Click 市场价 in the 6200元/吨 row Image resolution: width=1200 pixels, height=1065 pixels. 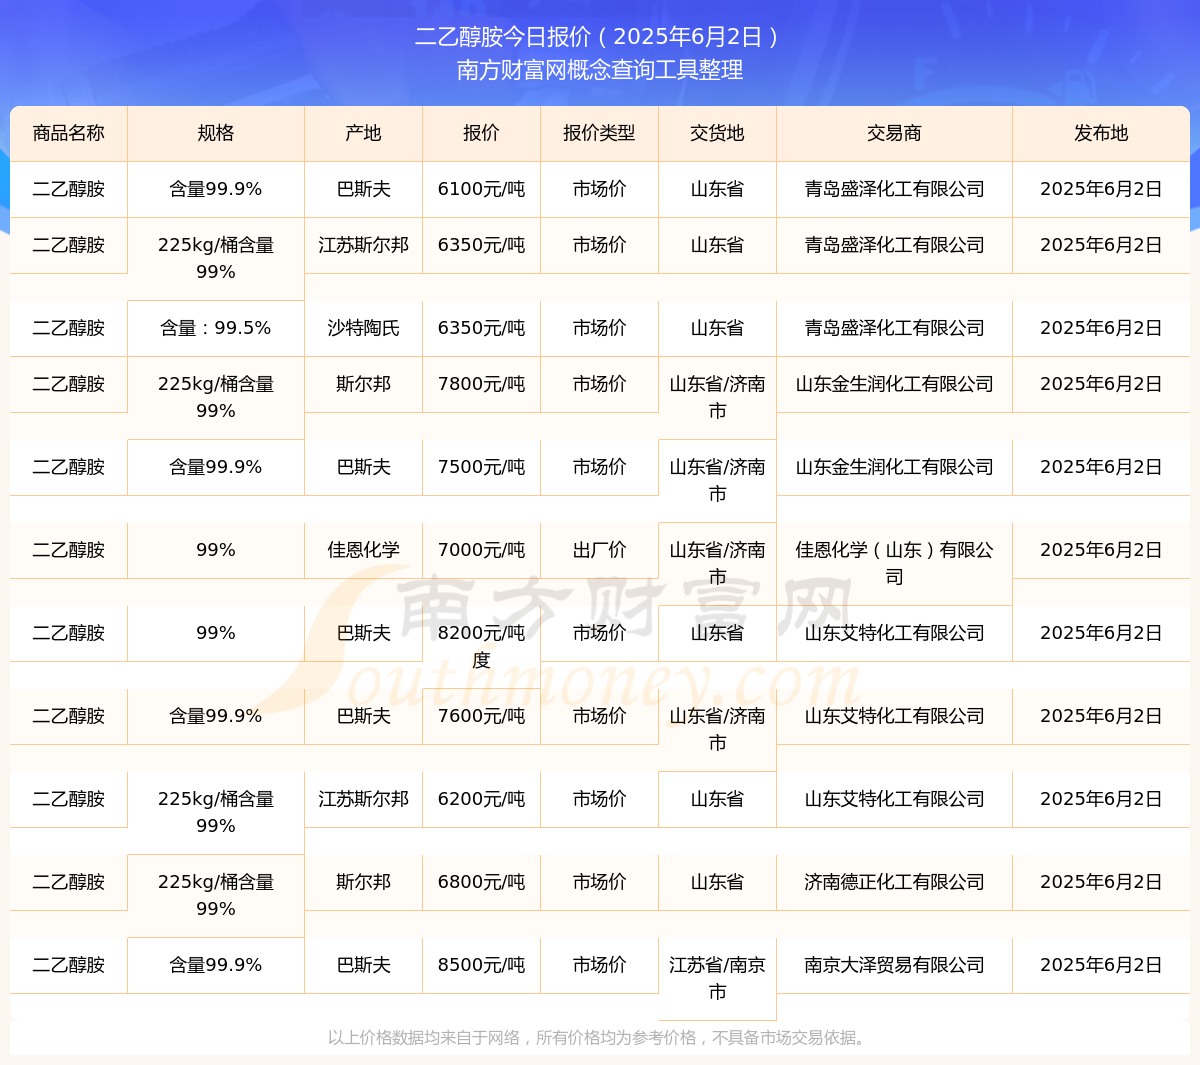tap(599, 799)
